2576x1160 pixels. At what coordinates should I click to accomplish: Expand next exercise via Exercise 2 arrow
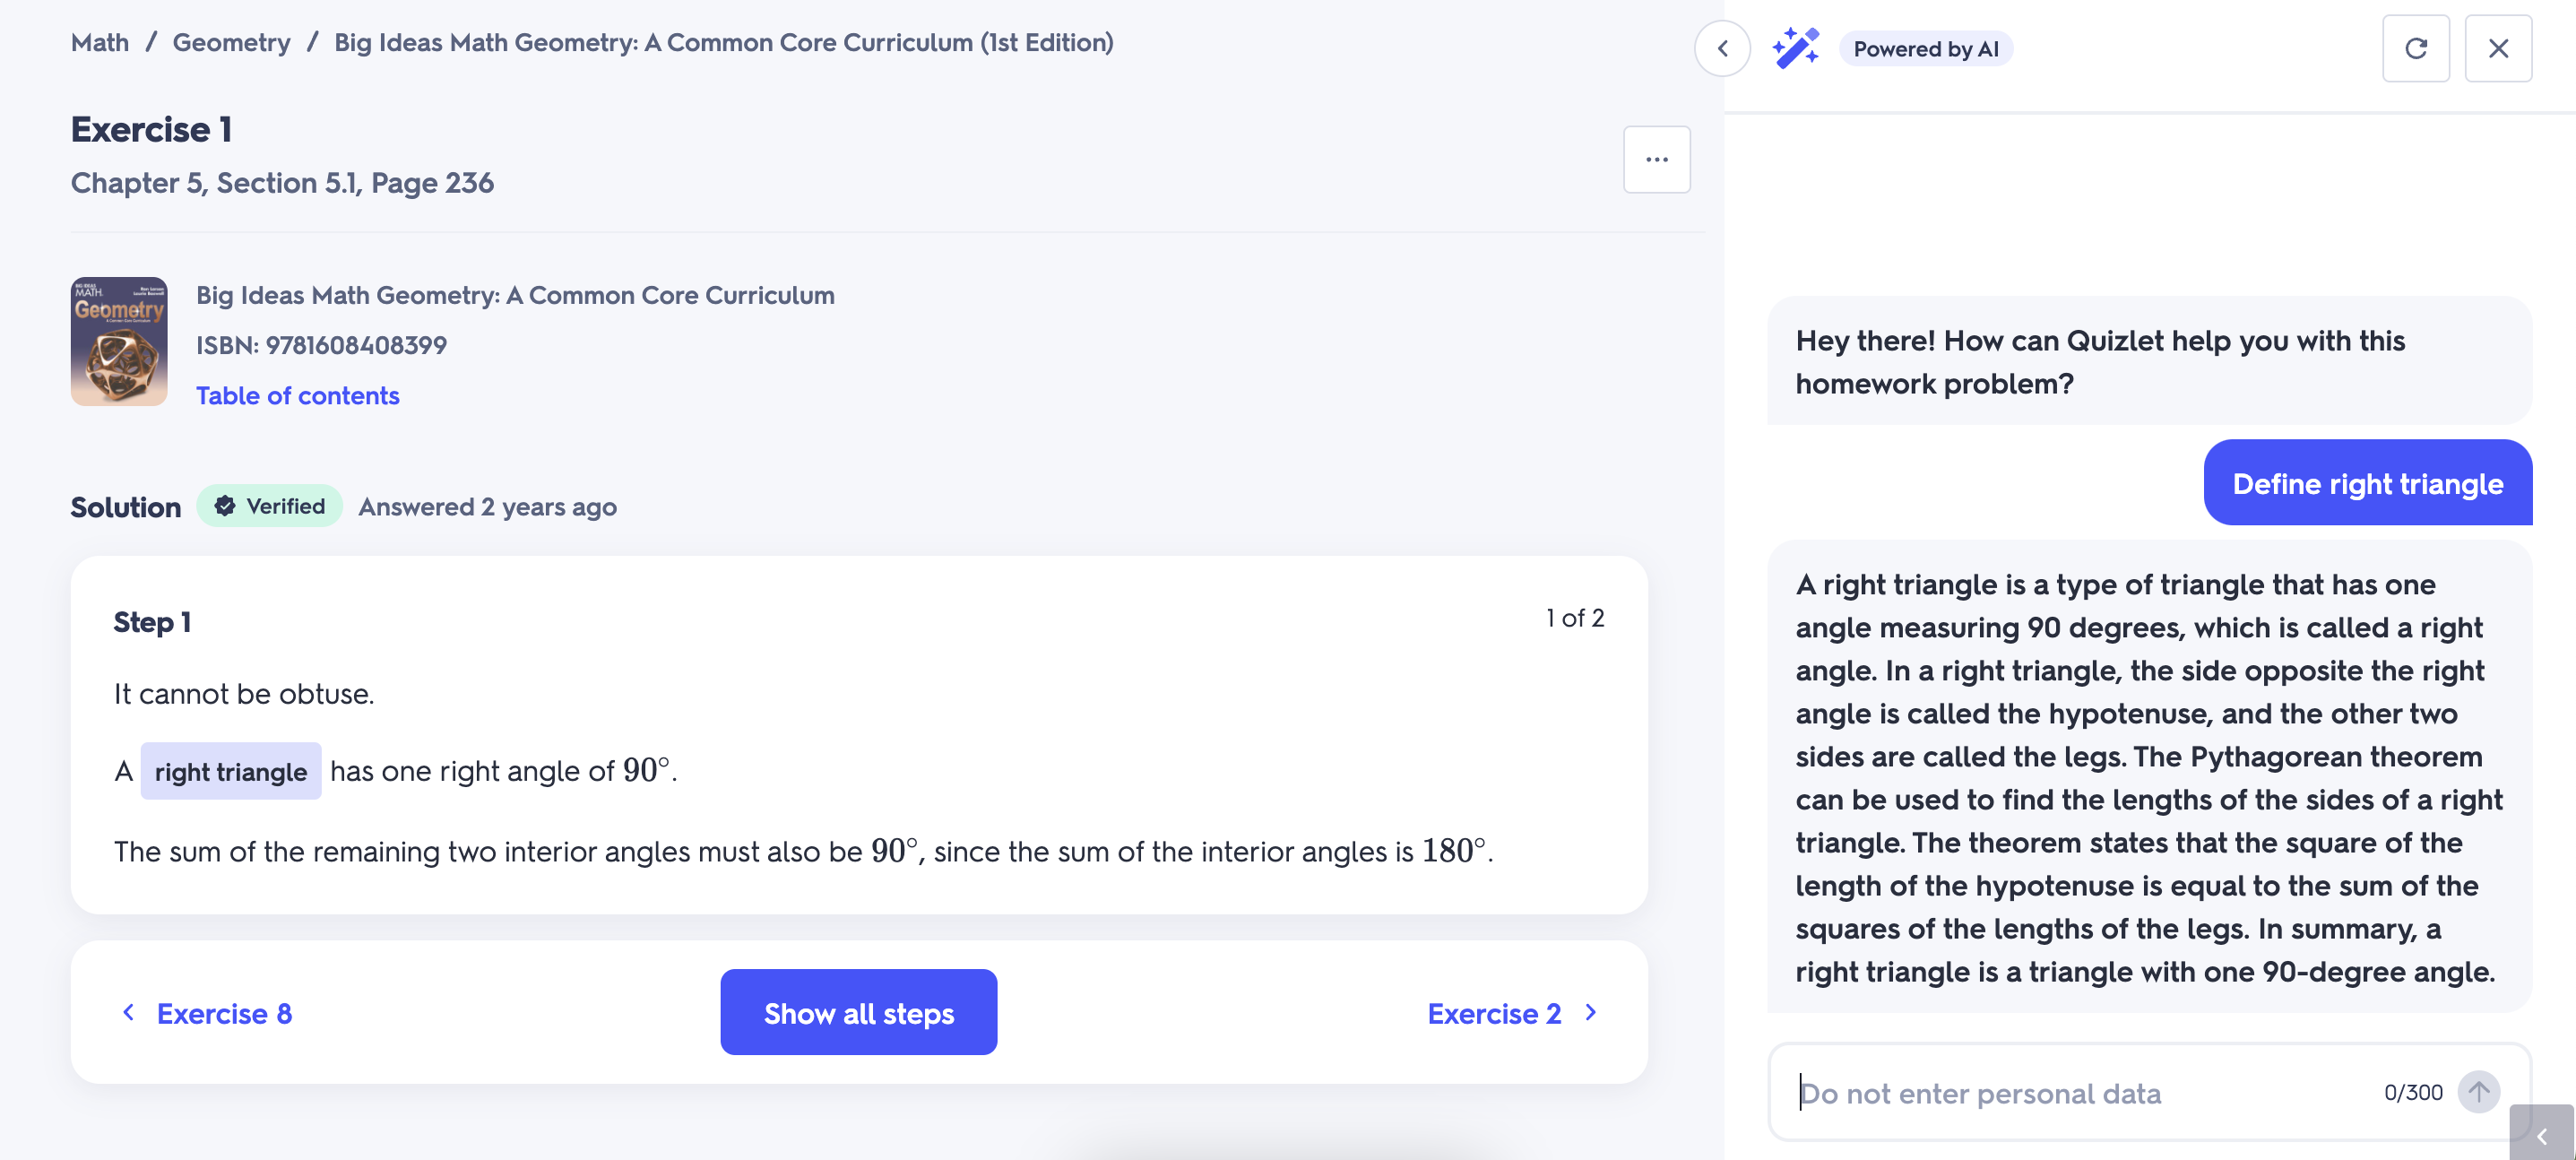point(1590,1013)
